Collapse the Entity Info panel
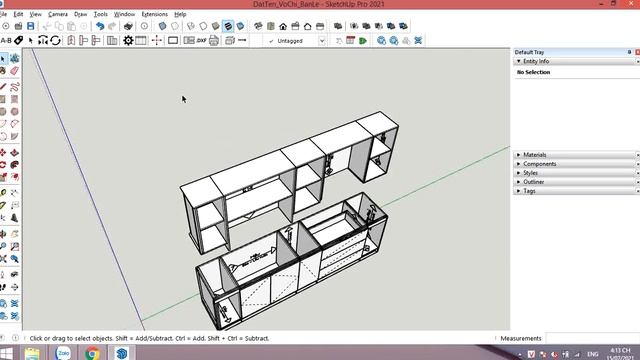640x360 pixels. pyautogui.click(x=519, y=61)
